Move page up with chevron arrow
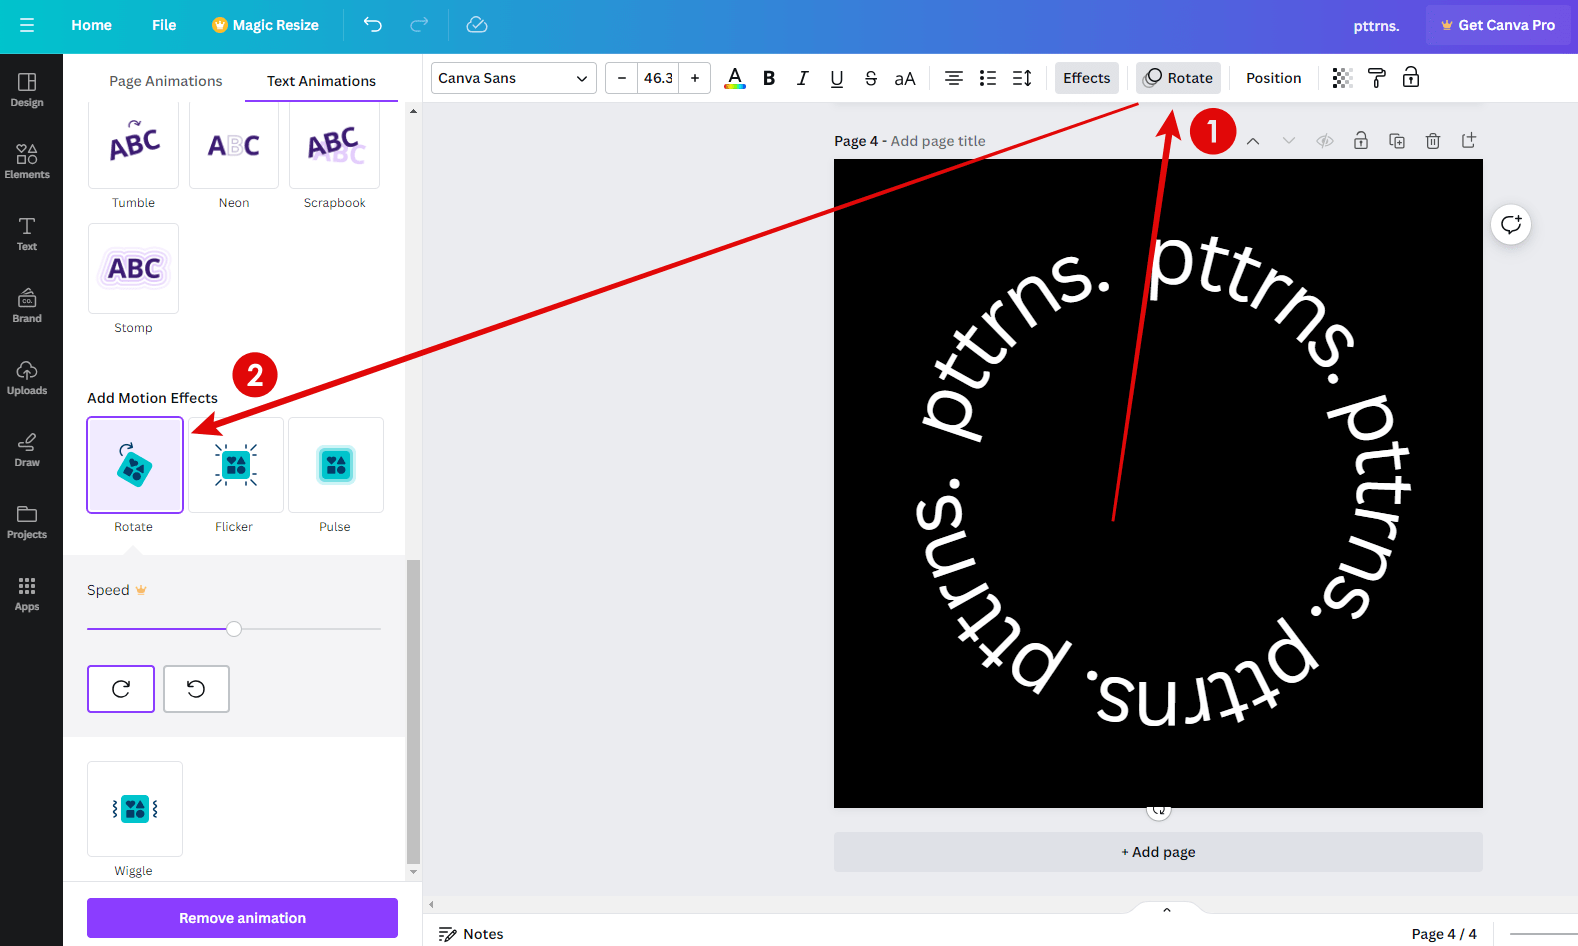Image resolution: width=1578 pixels, height=946 pixels. click(x=1253, y=141)
